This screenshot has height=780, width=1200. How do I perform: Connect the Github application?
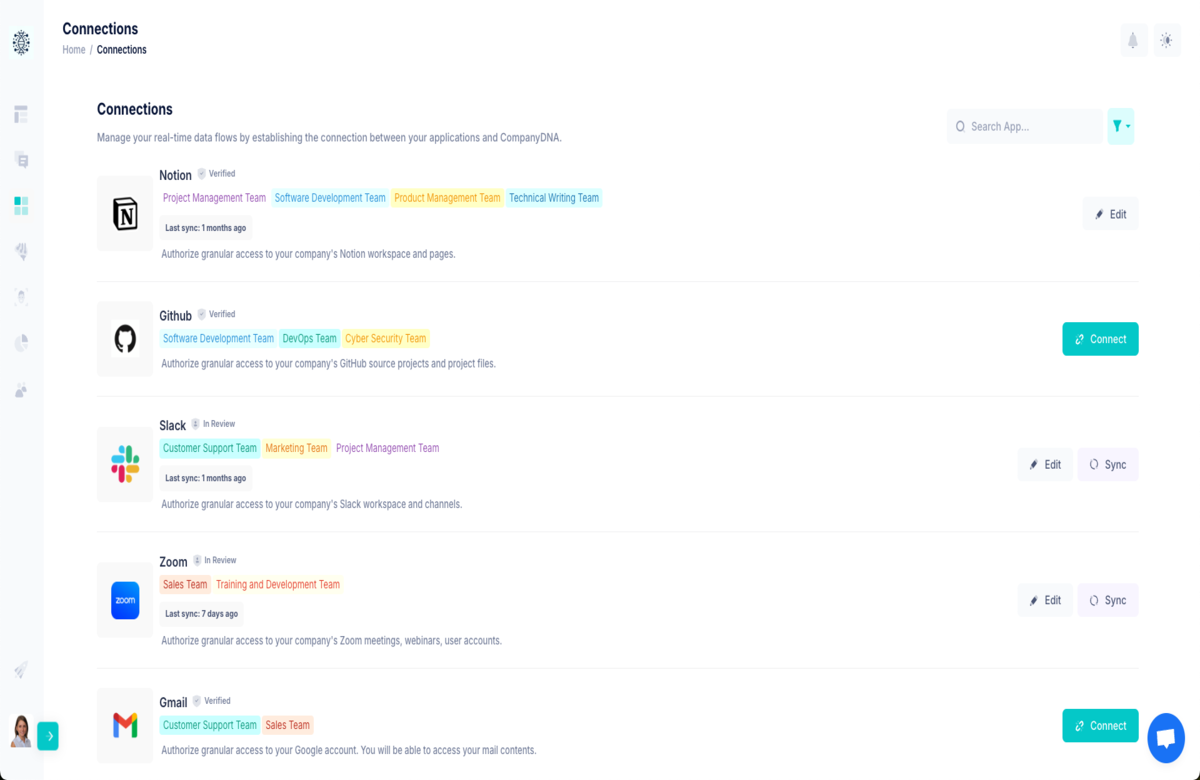point(1100,339)
